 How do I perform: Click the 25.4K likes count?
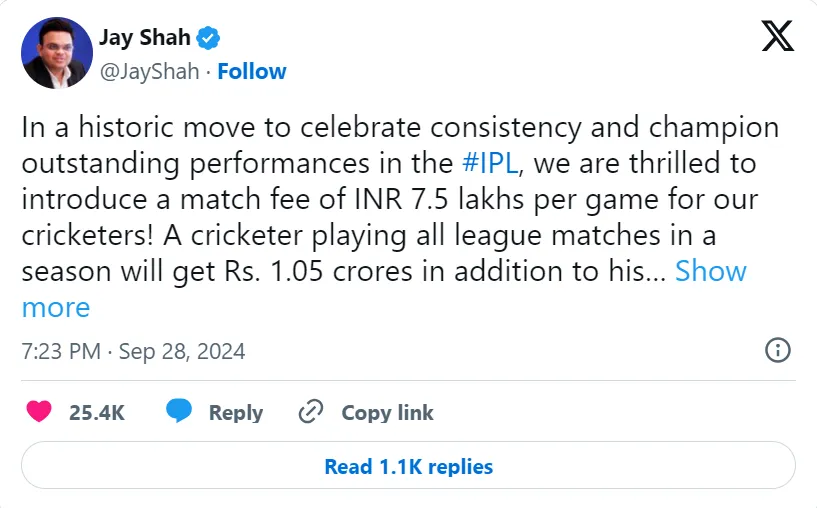pyautogui.click(x=97, y=412)
